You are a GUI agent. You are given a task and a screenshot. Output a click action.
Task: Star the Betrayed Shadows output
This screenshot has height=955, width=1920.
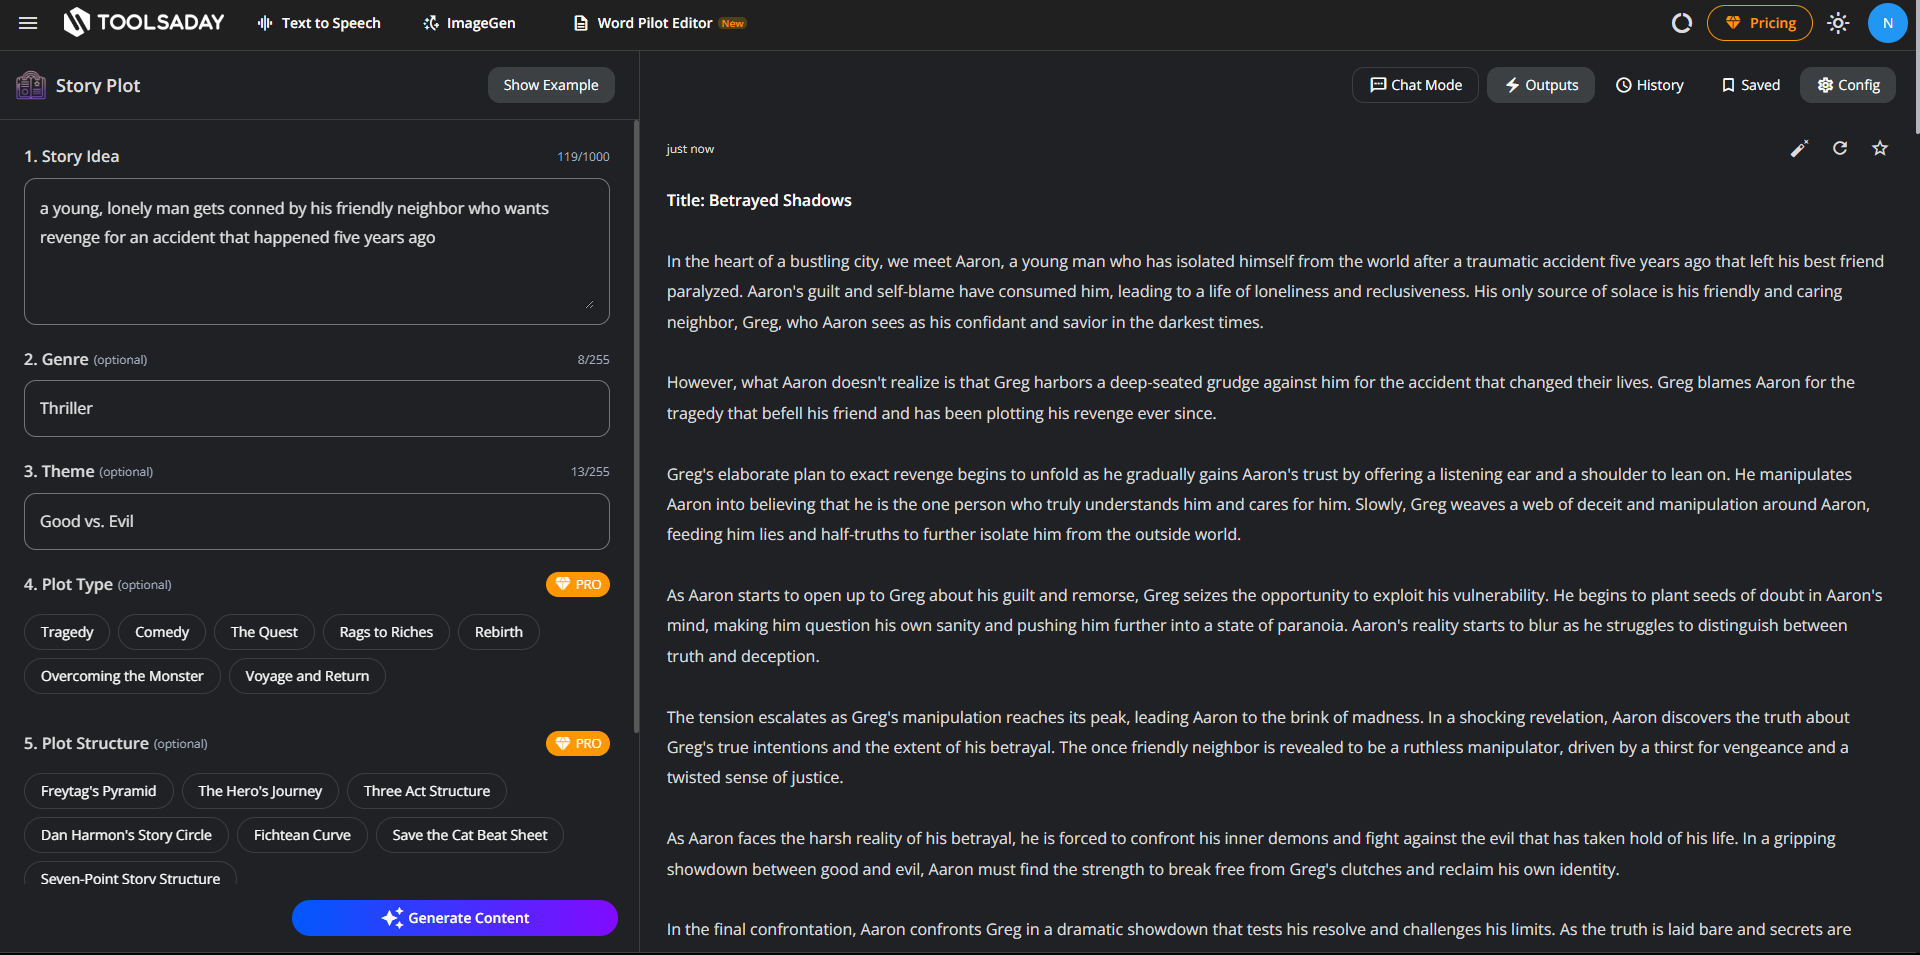1880,149
